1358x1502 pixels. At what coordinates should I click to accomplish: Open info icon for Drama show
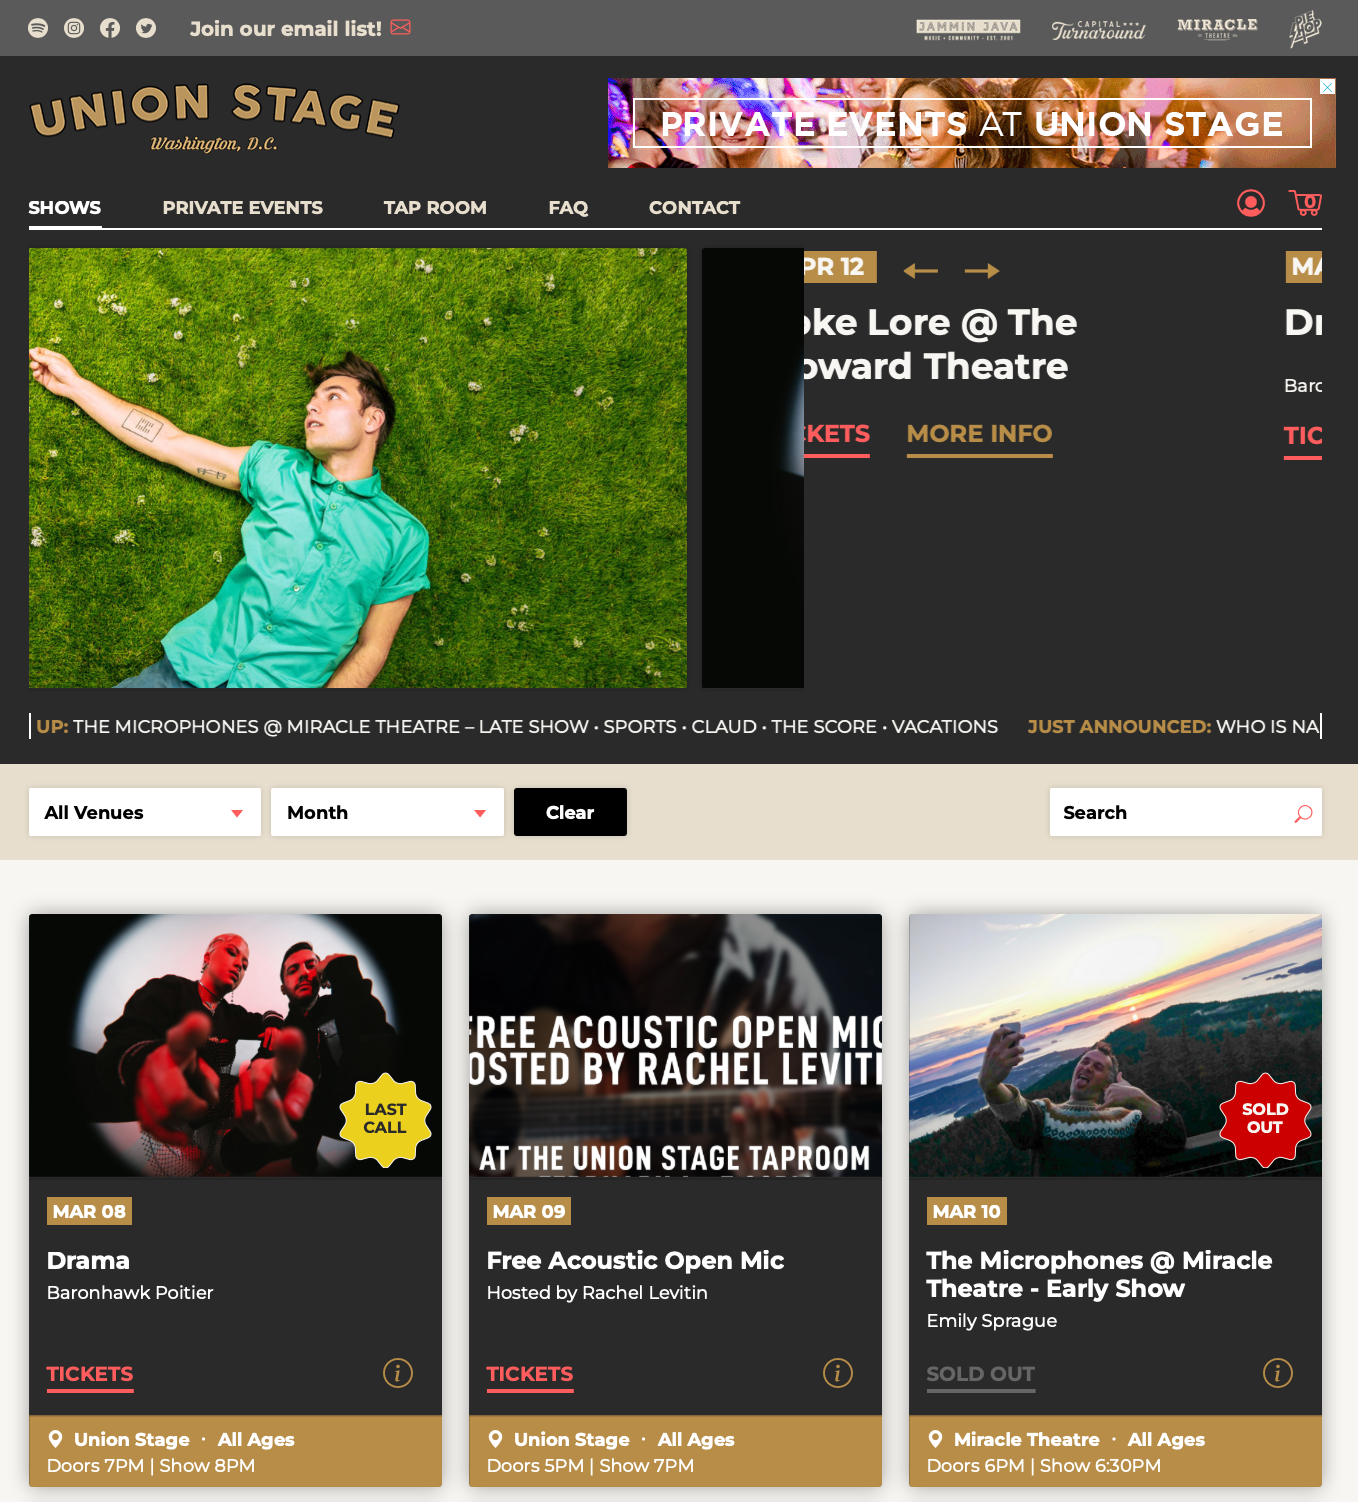[x=398, y=1373]
